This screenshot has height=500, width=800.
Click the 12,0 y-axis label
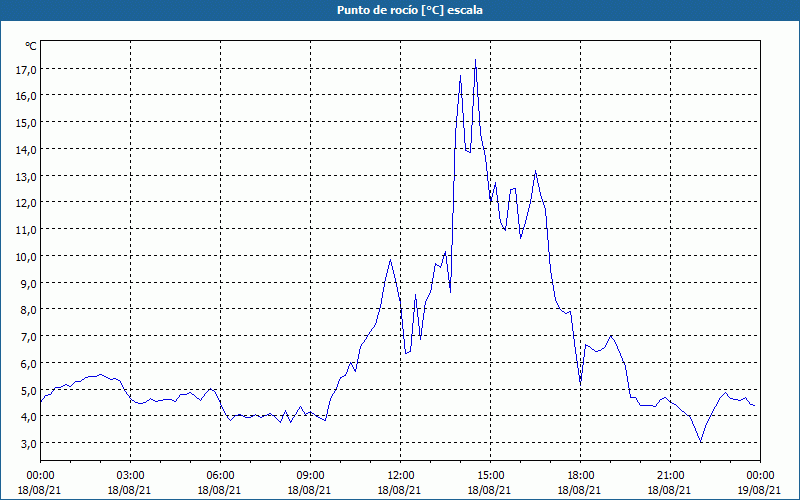pos(26,203)
